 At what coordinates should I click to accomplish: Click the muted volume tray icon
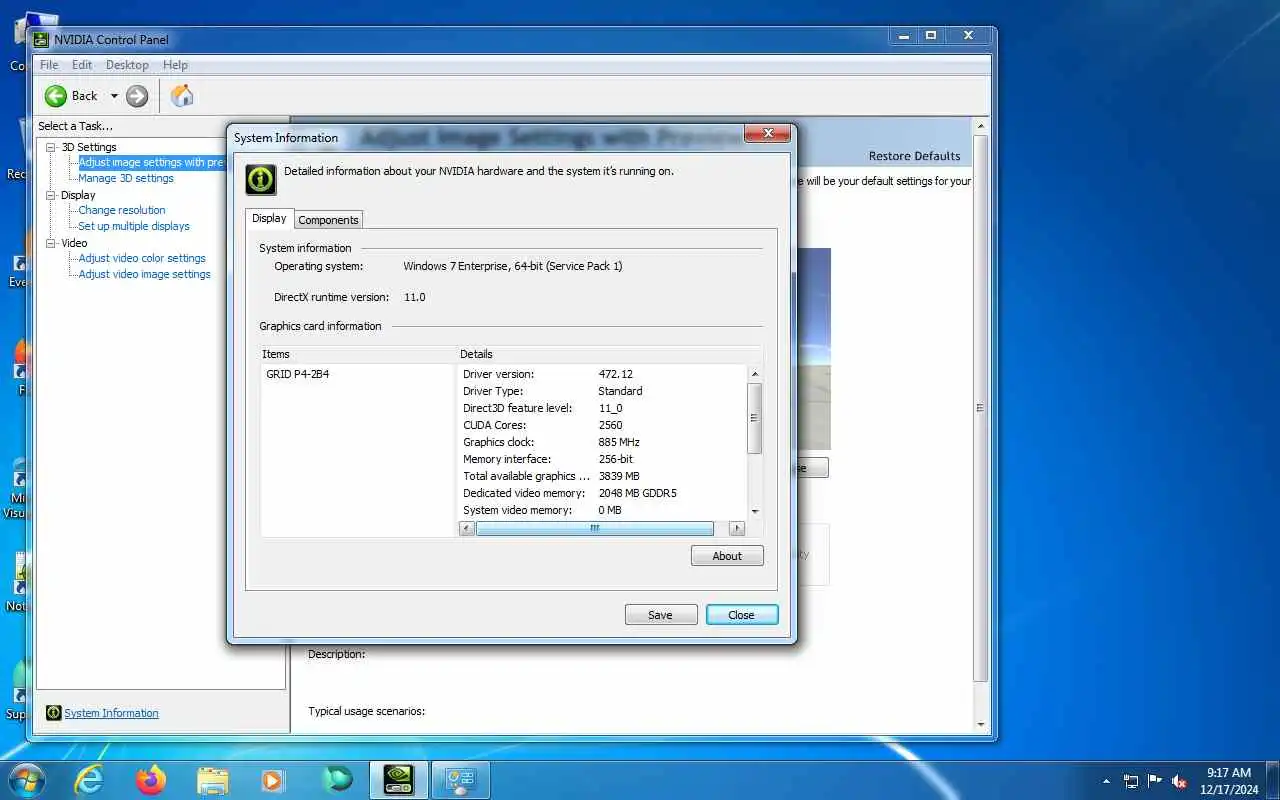pos(1180,781)
